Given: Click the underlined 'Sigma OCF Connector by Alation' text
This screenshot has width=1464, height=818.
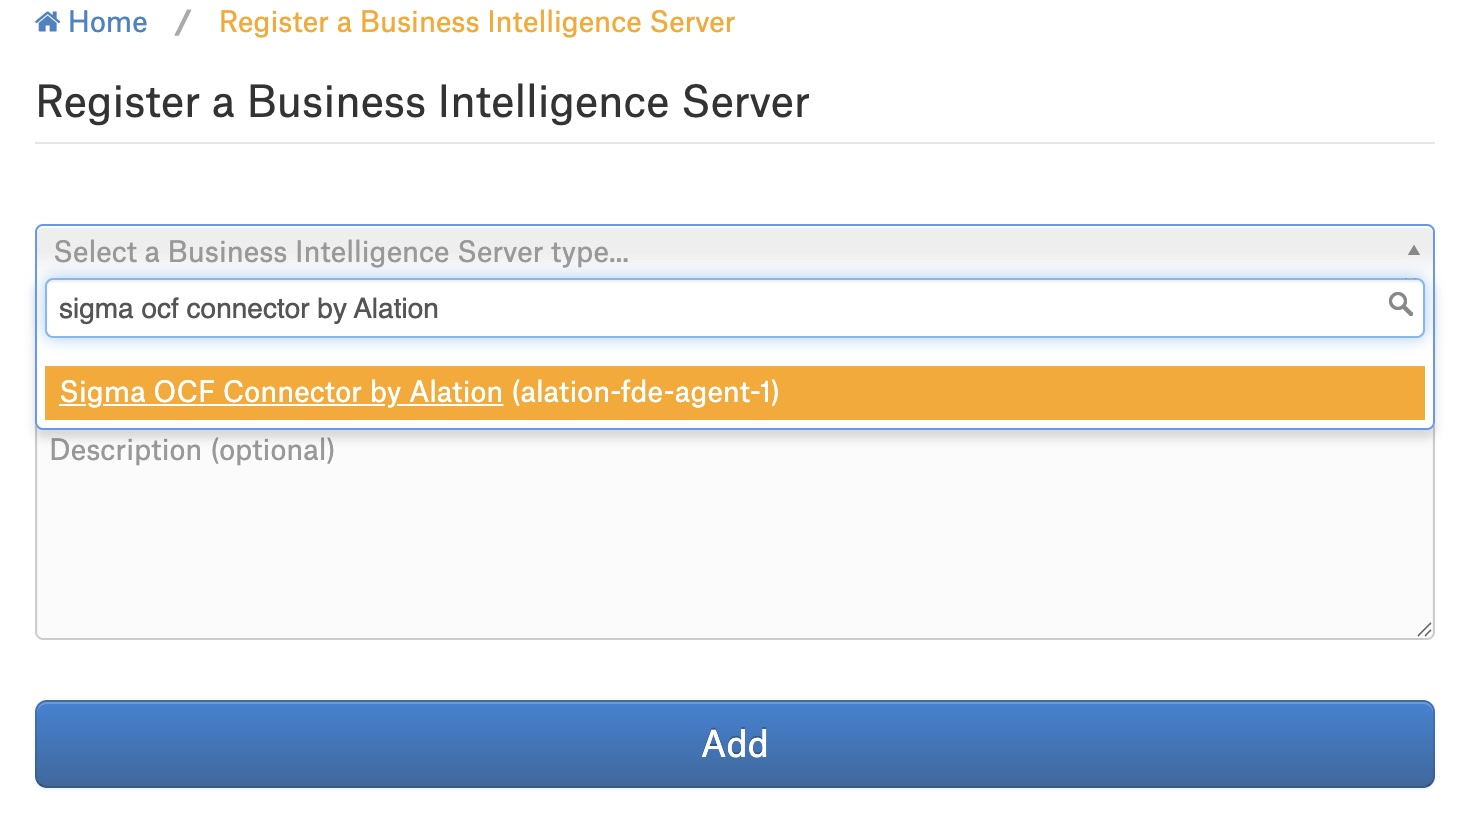Looking at the screenshot, I should pyautogui.click(x=281, y=392).
